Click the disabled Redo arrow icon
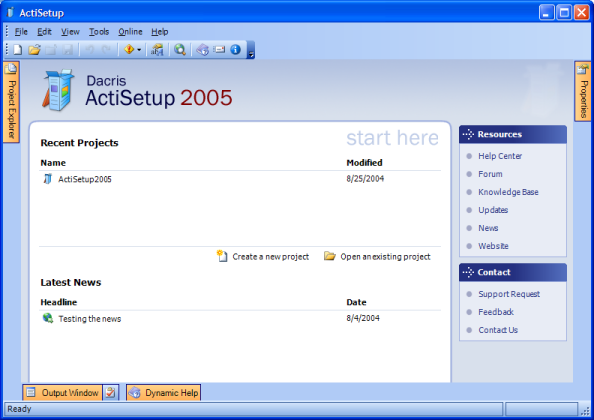Viewport: 594px width, 420px height. [x=106, y=50]
